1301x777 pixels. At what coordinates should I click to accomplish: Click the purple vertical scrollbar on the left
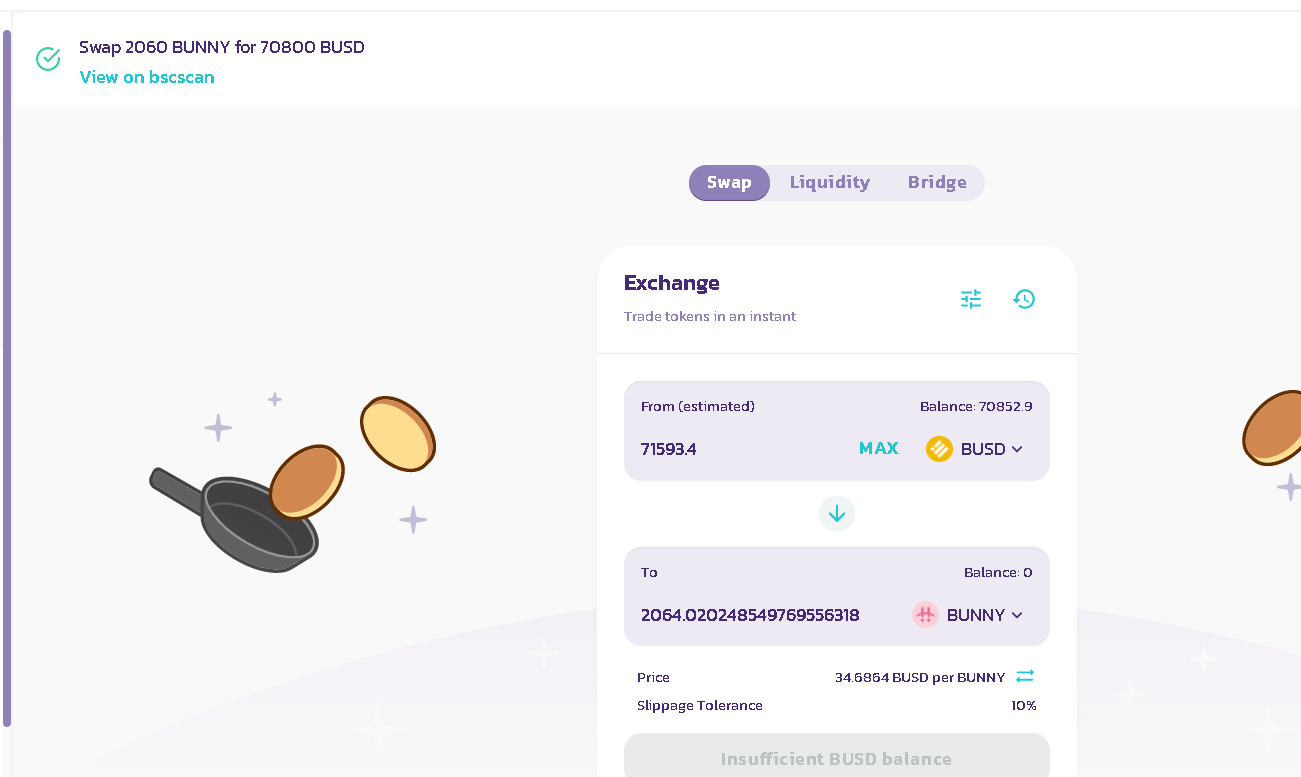click(x=7, y=378)
